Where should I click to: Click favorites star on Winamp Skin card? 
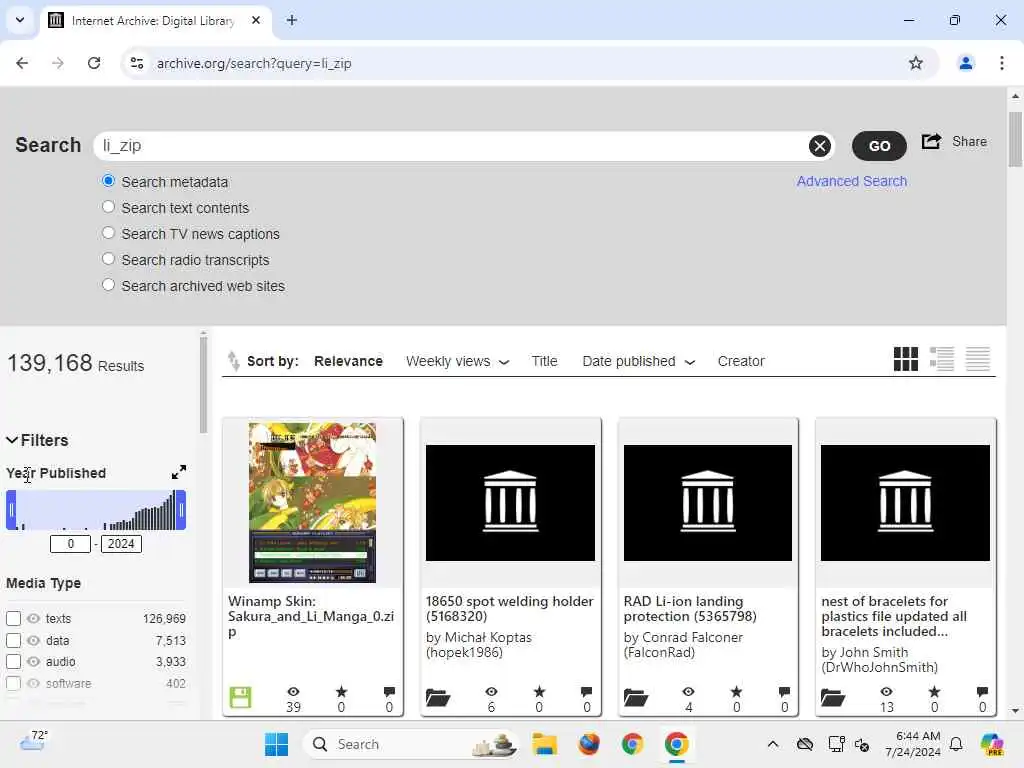point(341,692)
